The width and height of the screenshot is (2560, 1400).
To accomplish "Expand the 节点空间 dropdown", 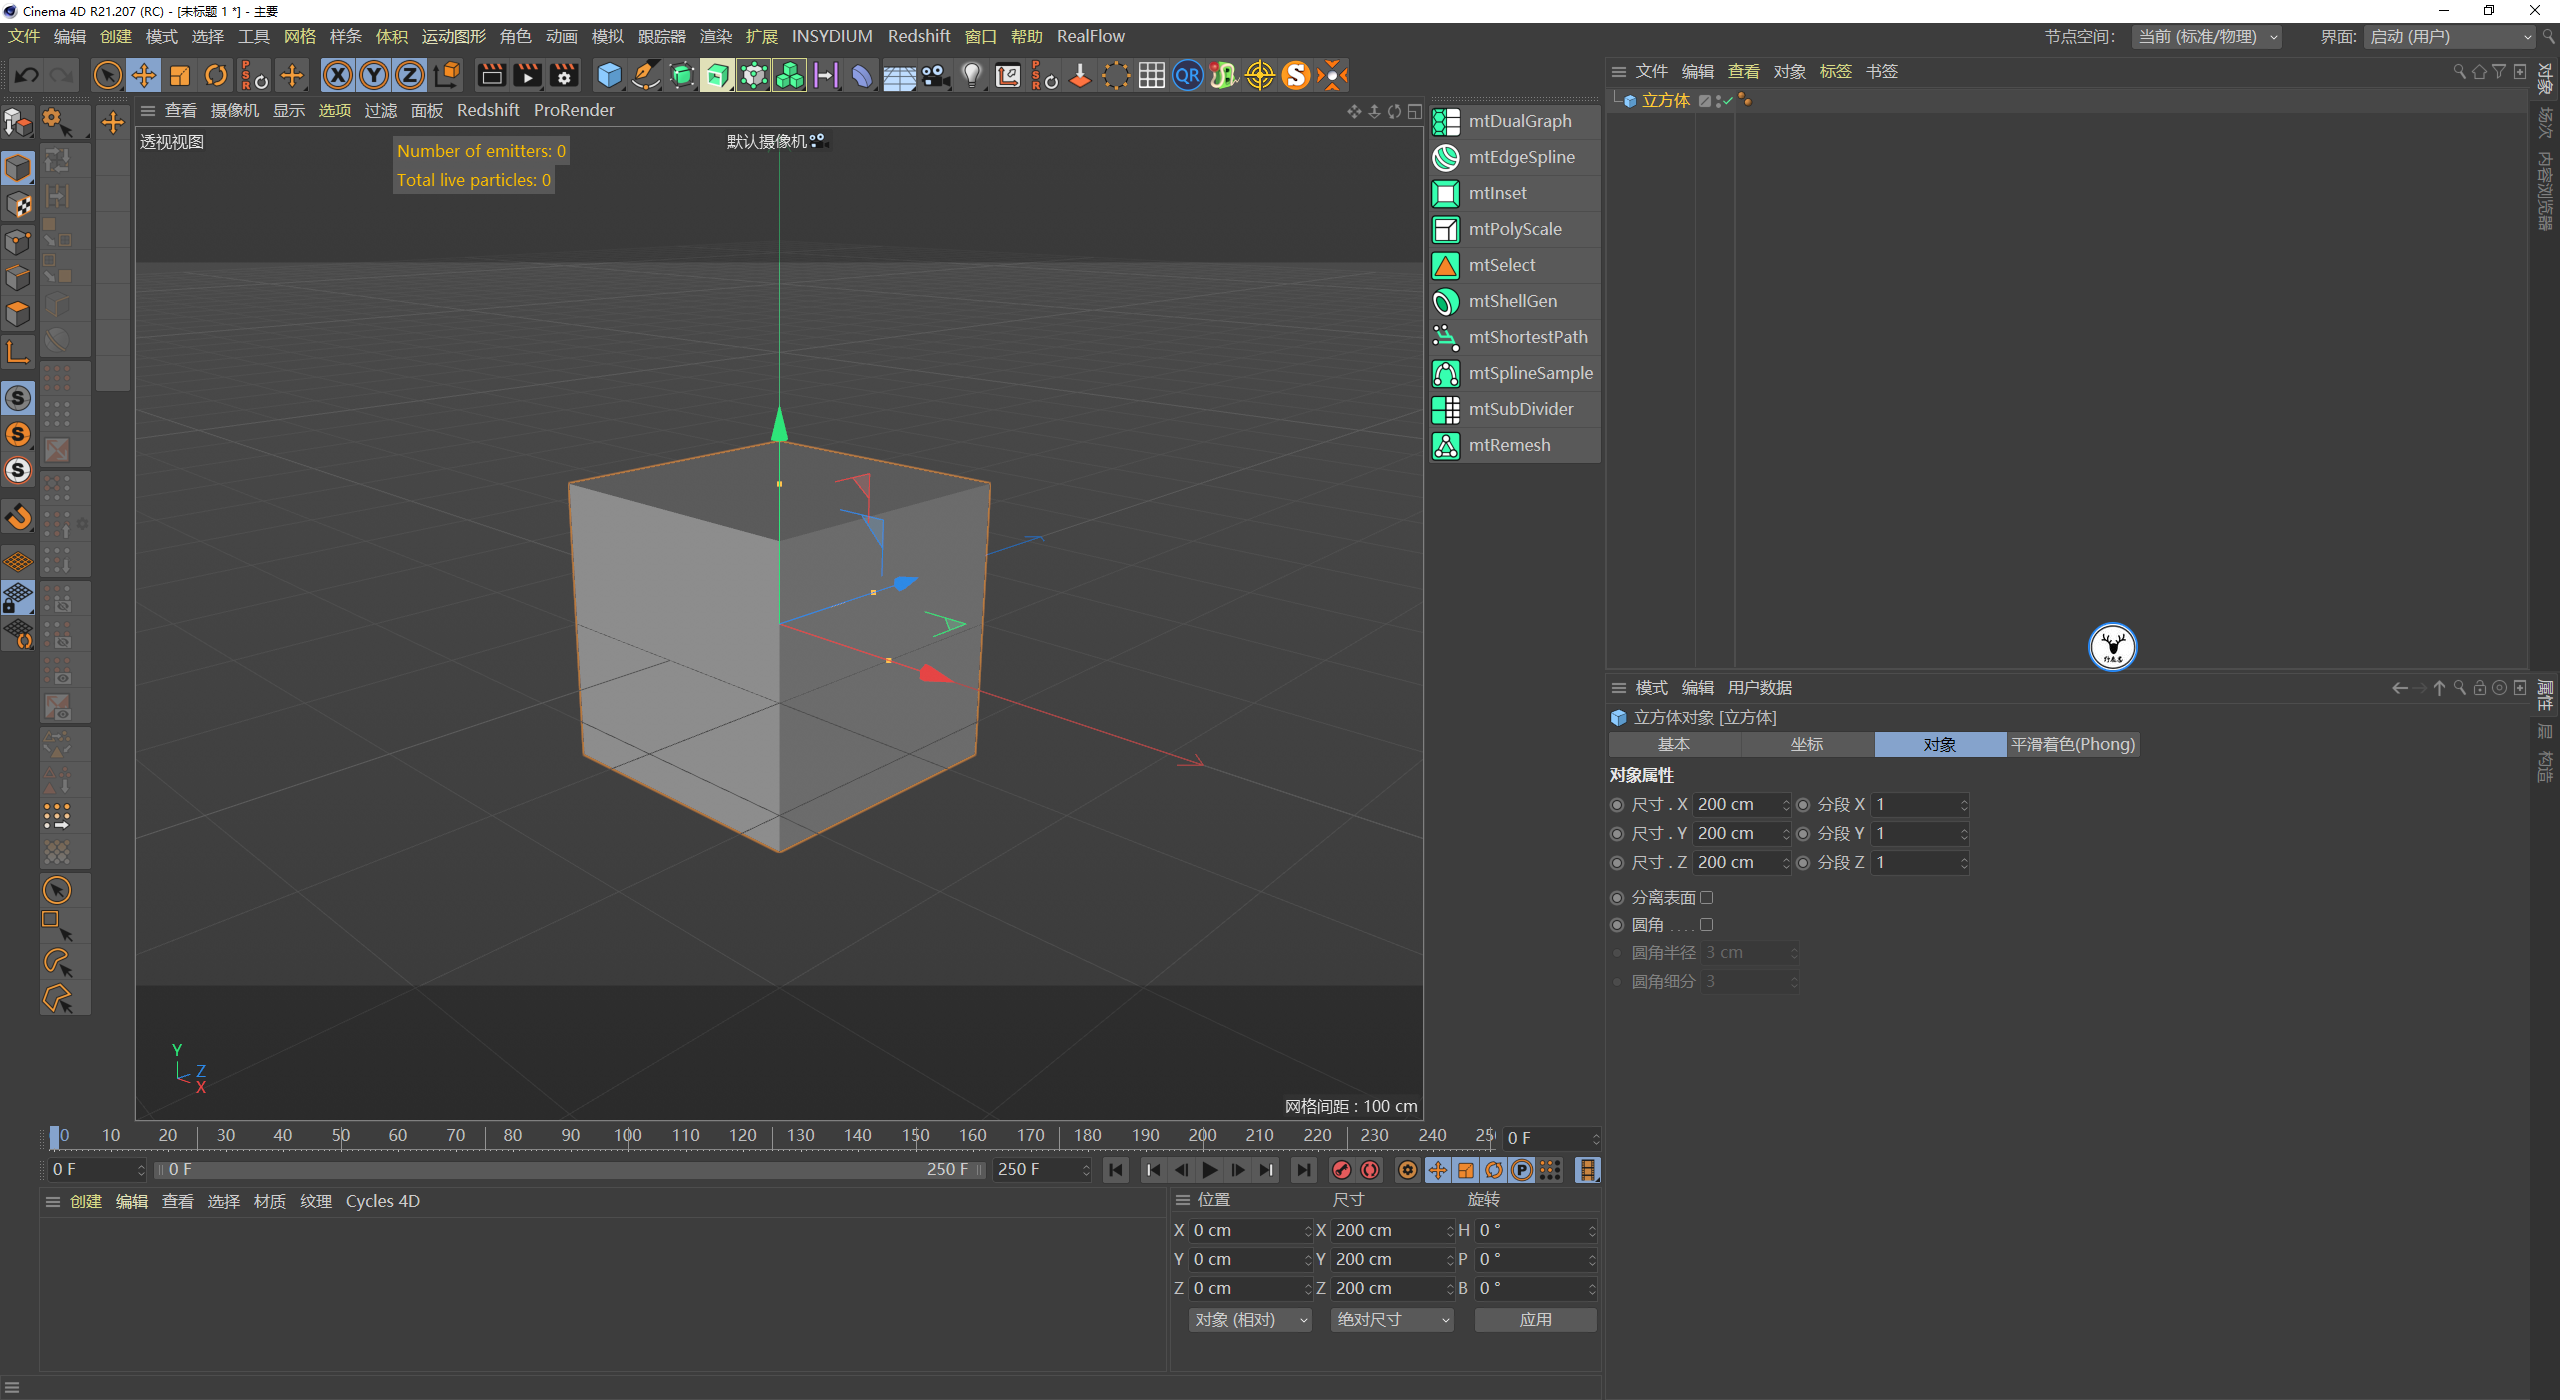I will point(2208,37).
